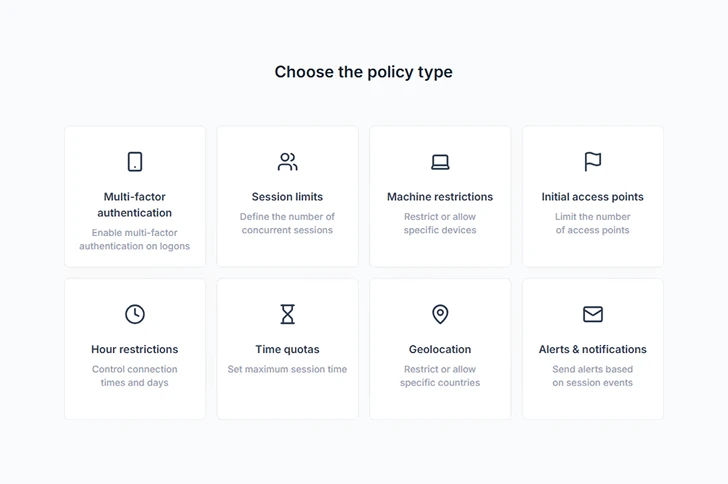Pick the Initial access points title
The width and height of the screenshot is (728, 484).
pos(592,197)
